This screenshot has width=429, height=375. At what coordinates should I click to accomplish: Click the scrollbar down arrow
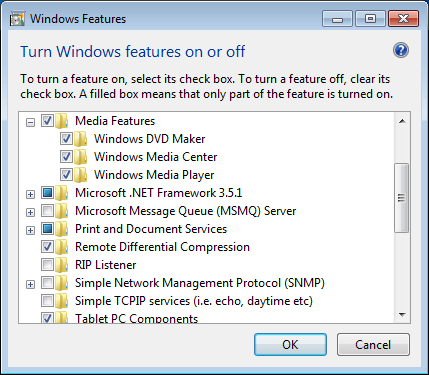402,315
